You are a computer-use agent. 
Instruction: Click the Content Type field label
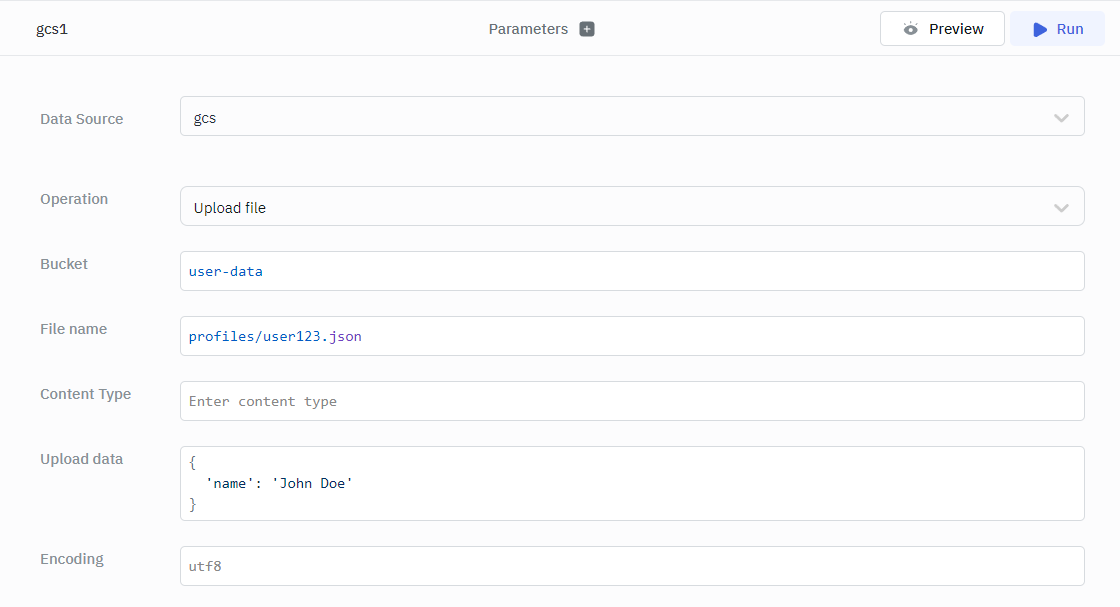[x=85, y=394]
